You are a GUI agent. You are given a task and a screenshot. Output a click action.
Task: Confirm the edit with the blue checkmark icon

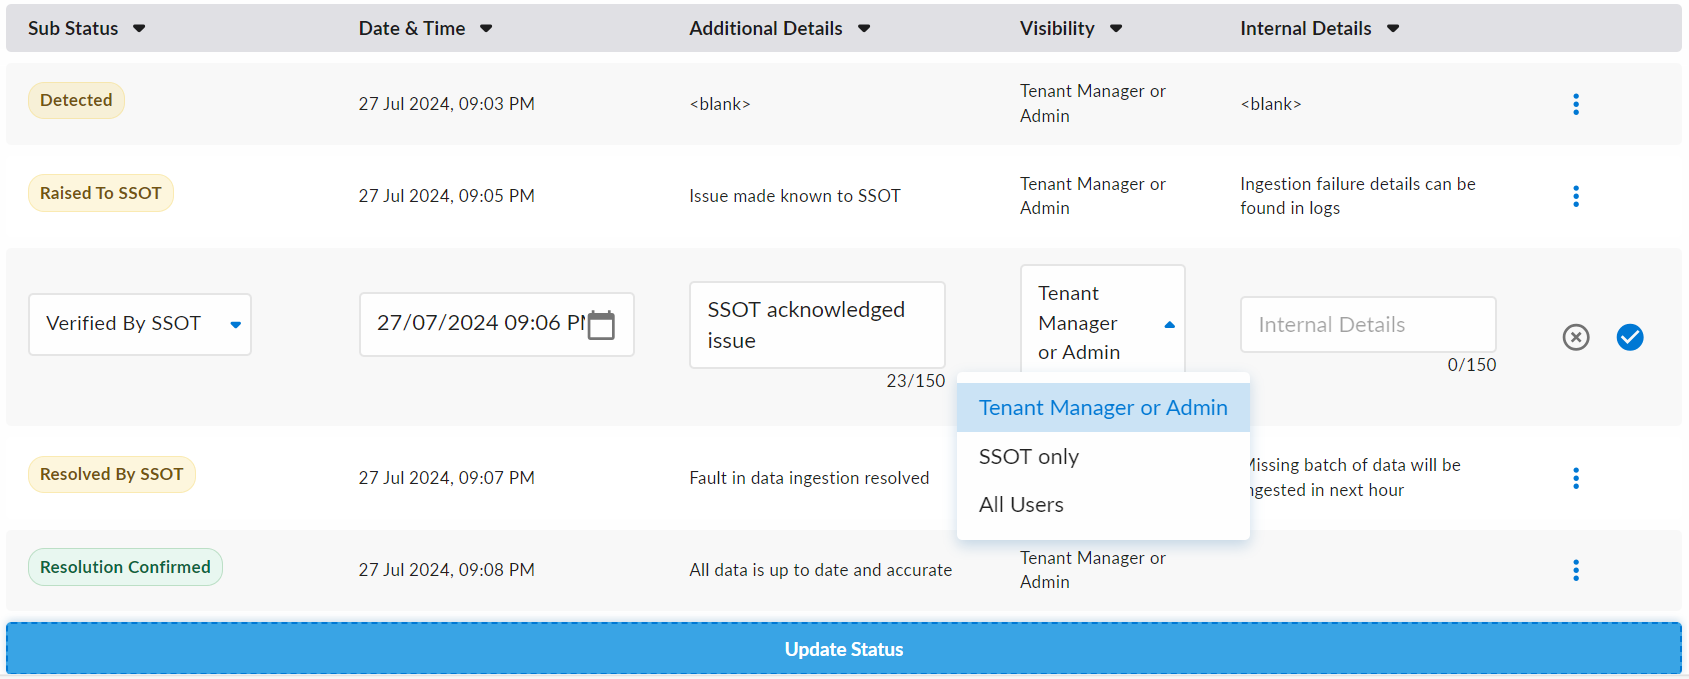(1630, 338)
